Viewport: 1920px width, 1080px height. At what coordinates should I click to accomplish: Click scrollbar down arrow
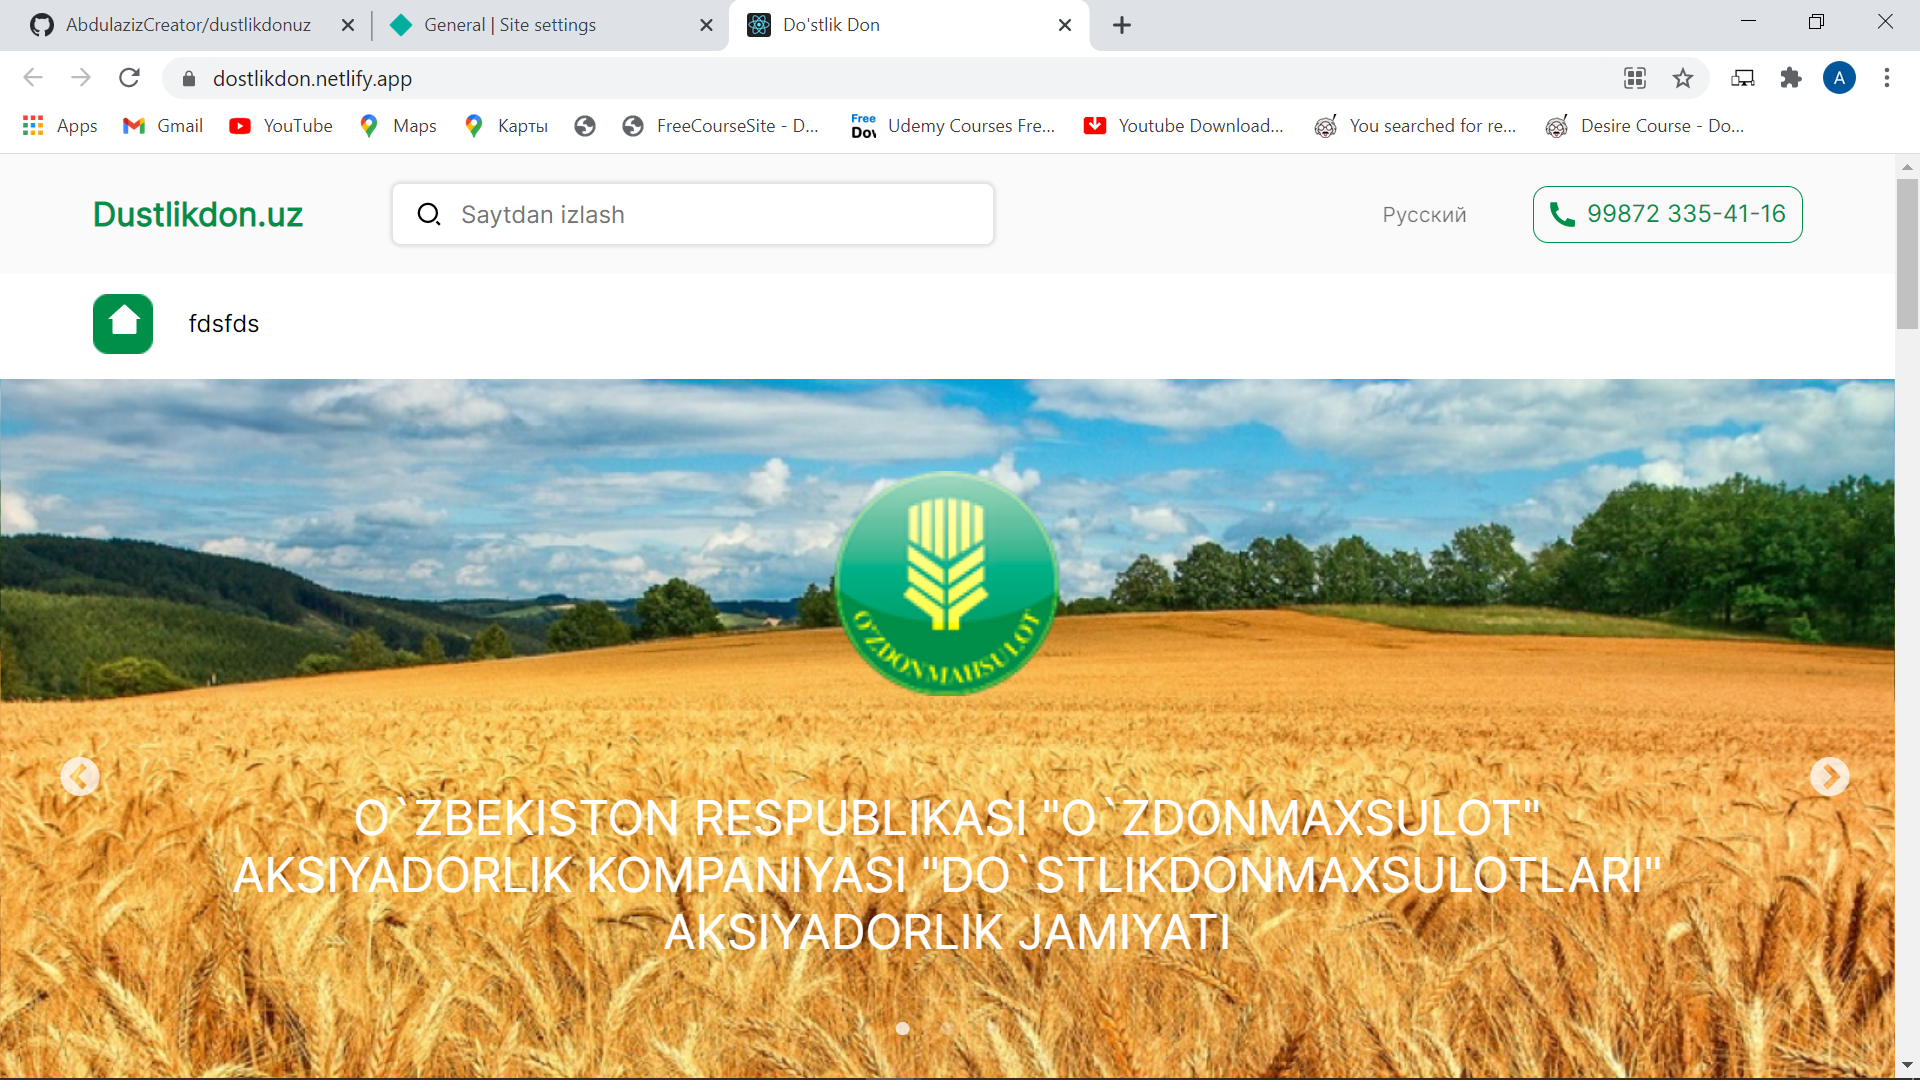pyautogui.click(x=1907, y=1065)
